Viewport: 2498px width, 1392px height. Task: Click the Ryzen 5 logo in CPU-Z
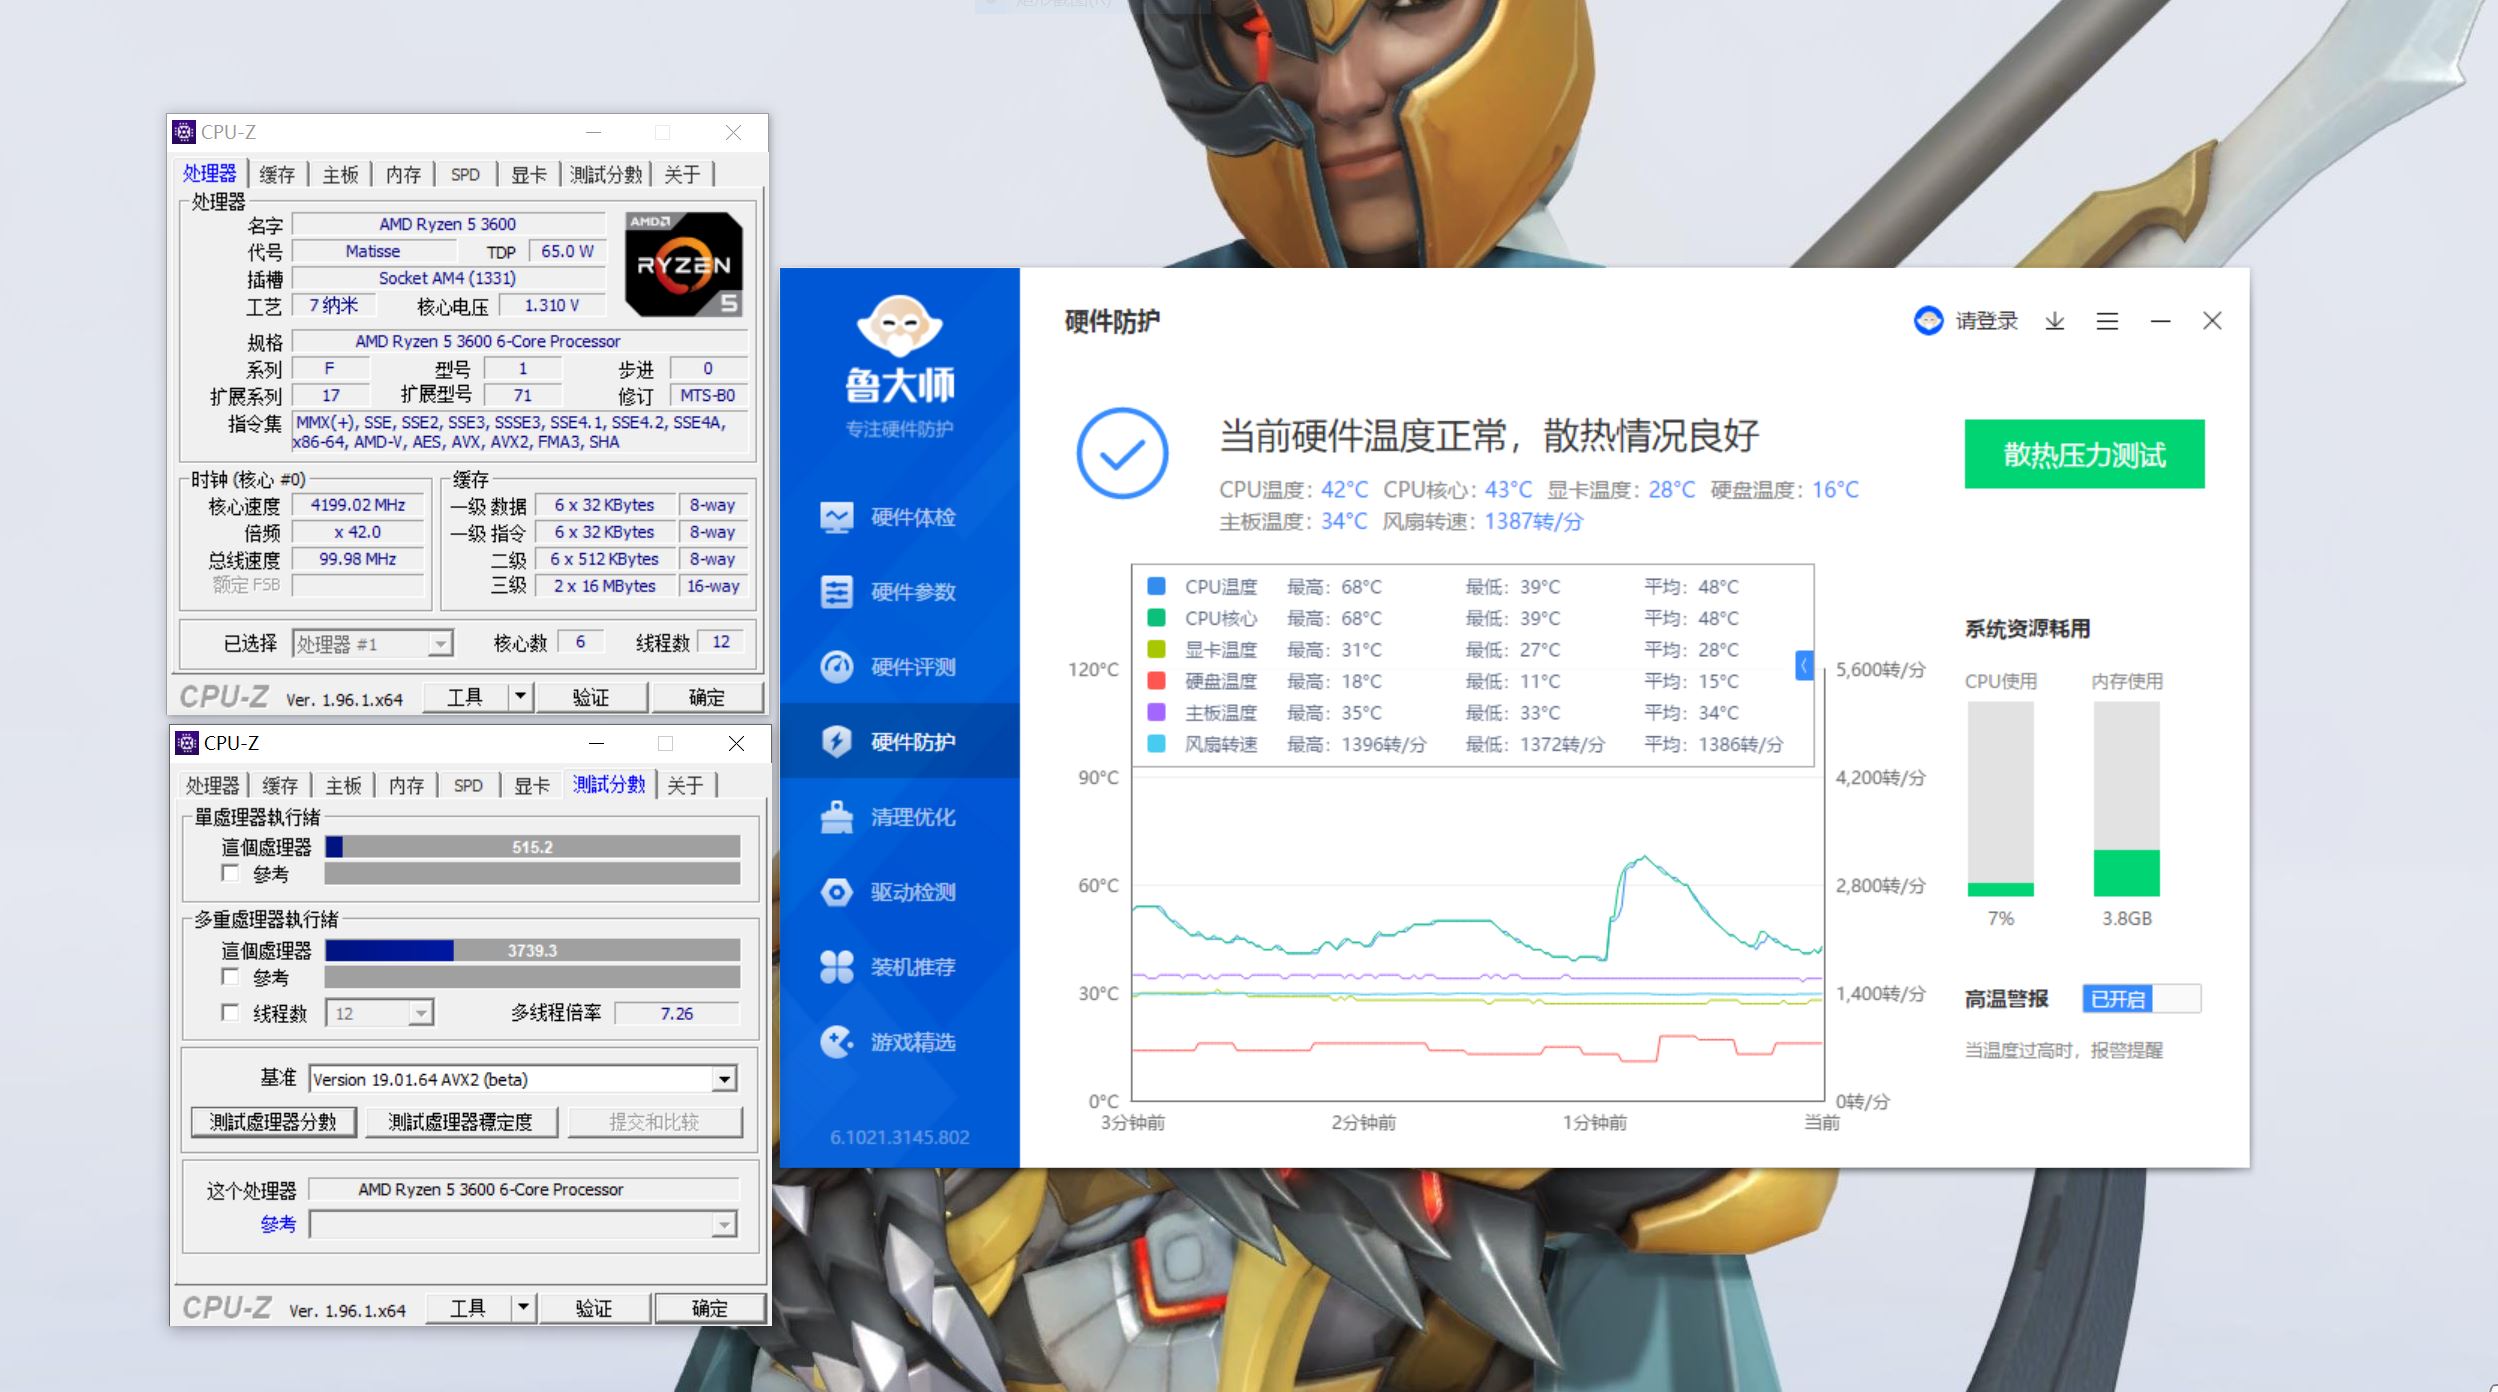(684, 264)
